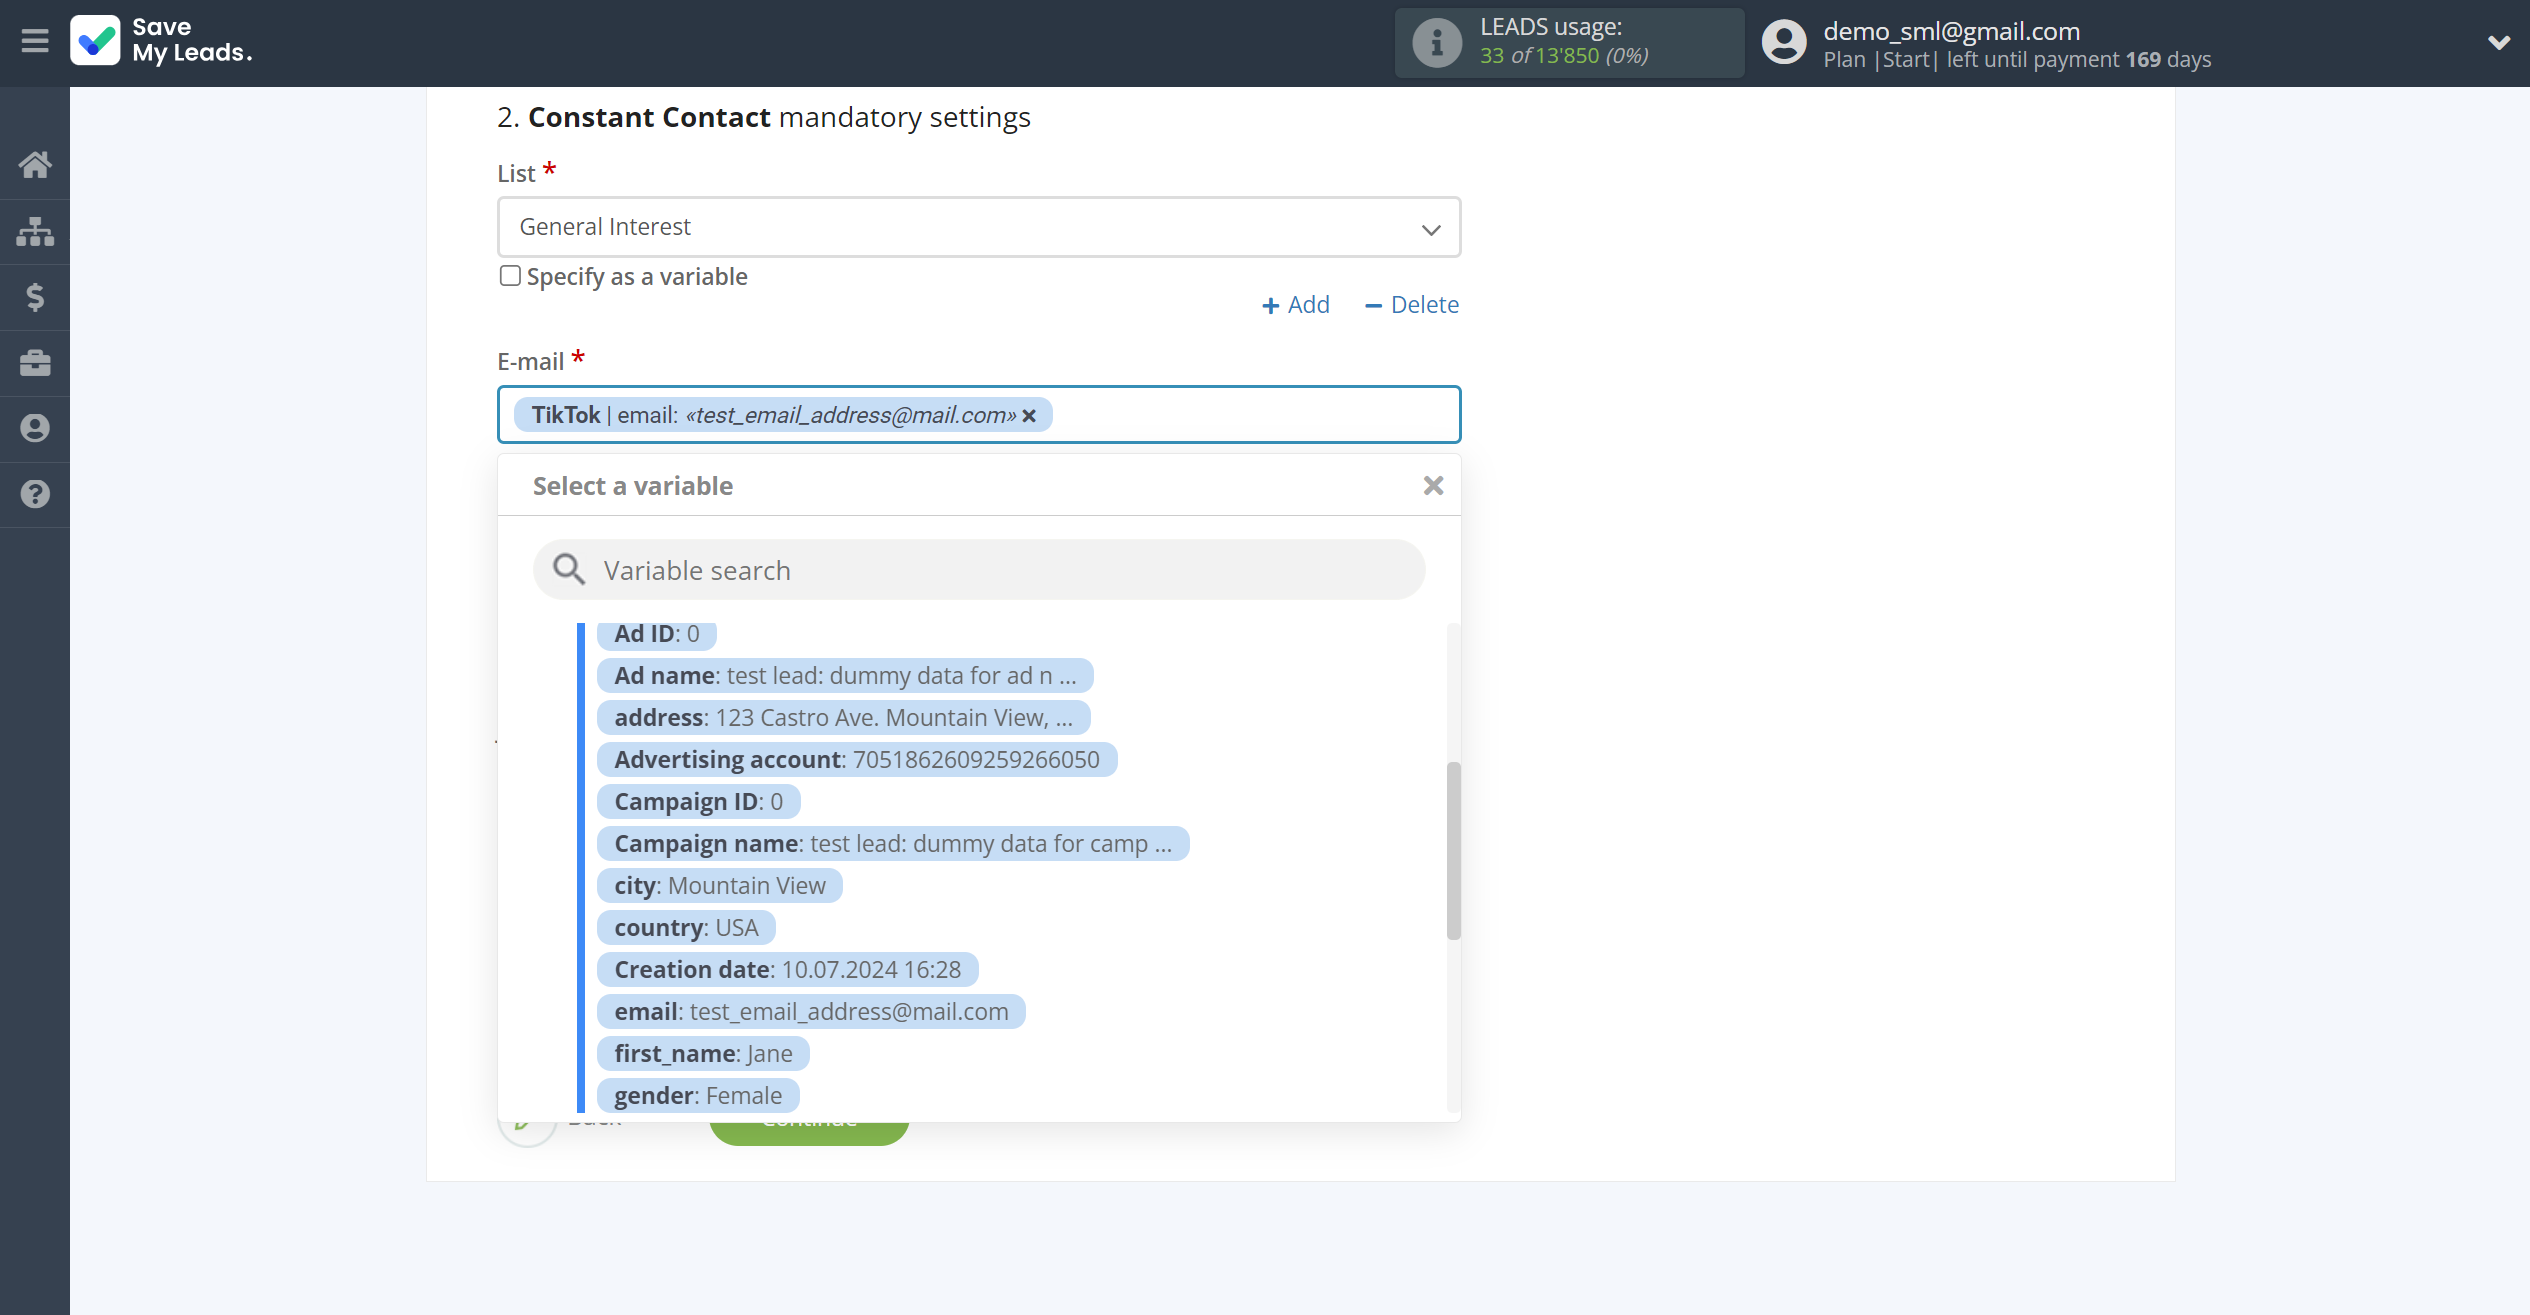Click the + Add link
2530x1315 pixels.
[1296, 305]
